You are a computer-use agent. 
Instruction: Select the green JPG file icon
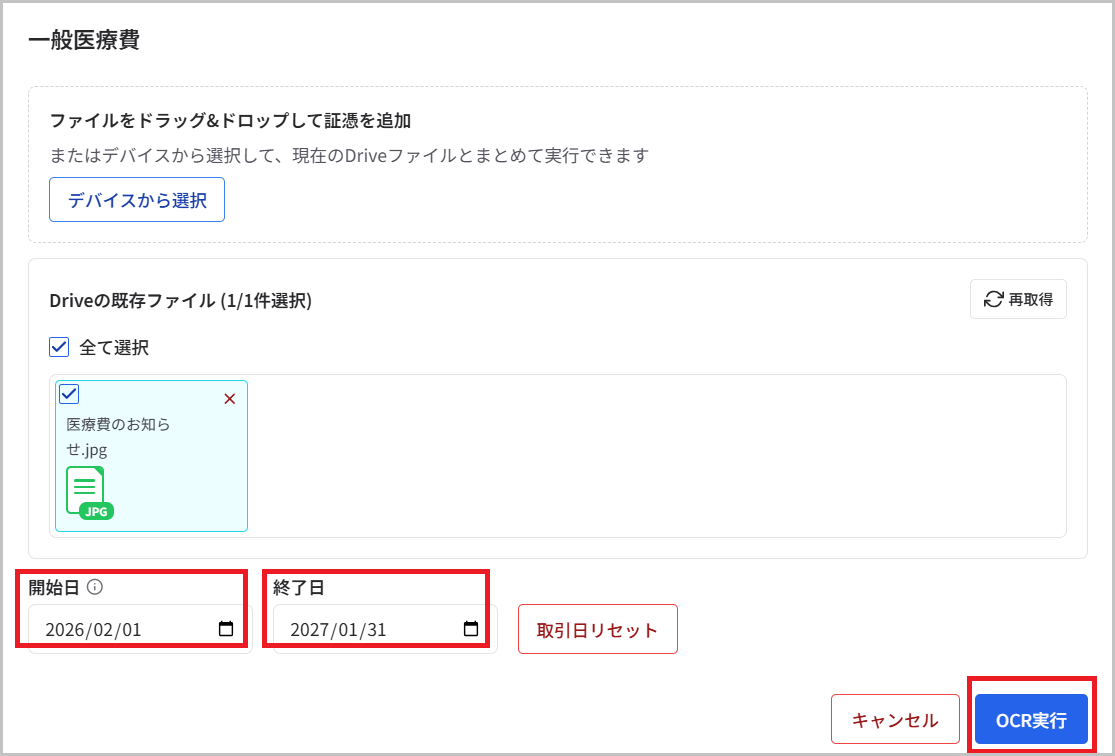90,493
